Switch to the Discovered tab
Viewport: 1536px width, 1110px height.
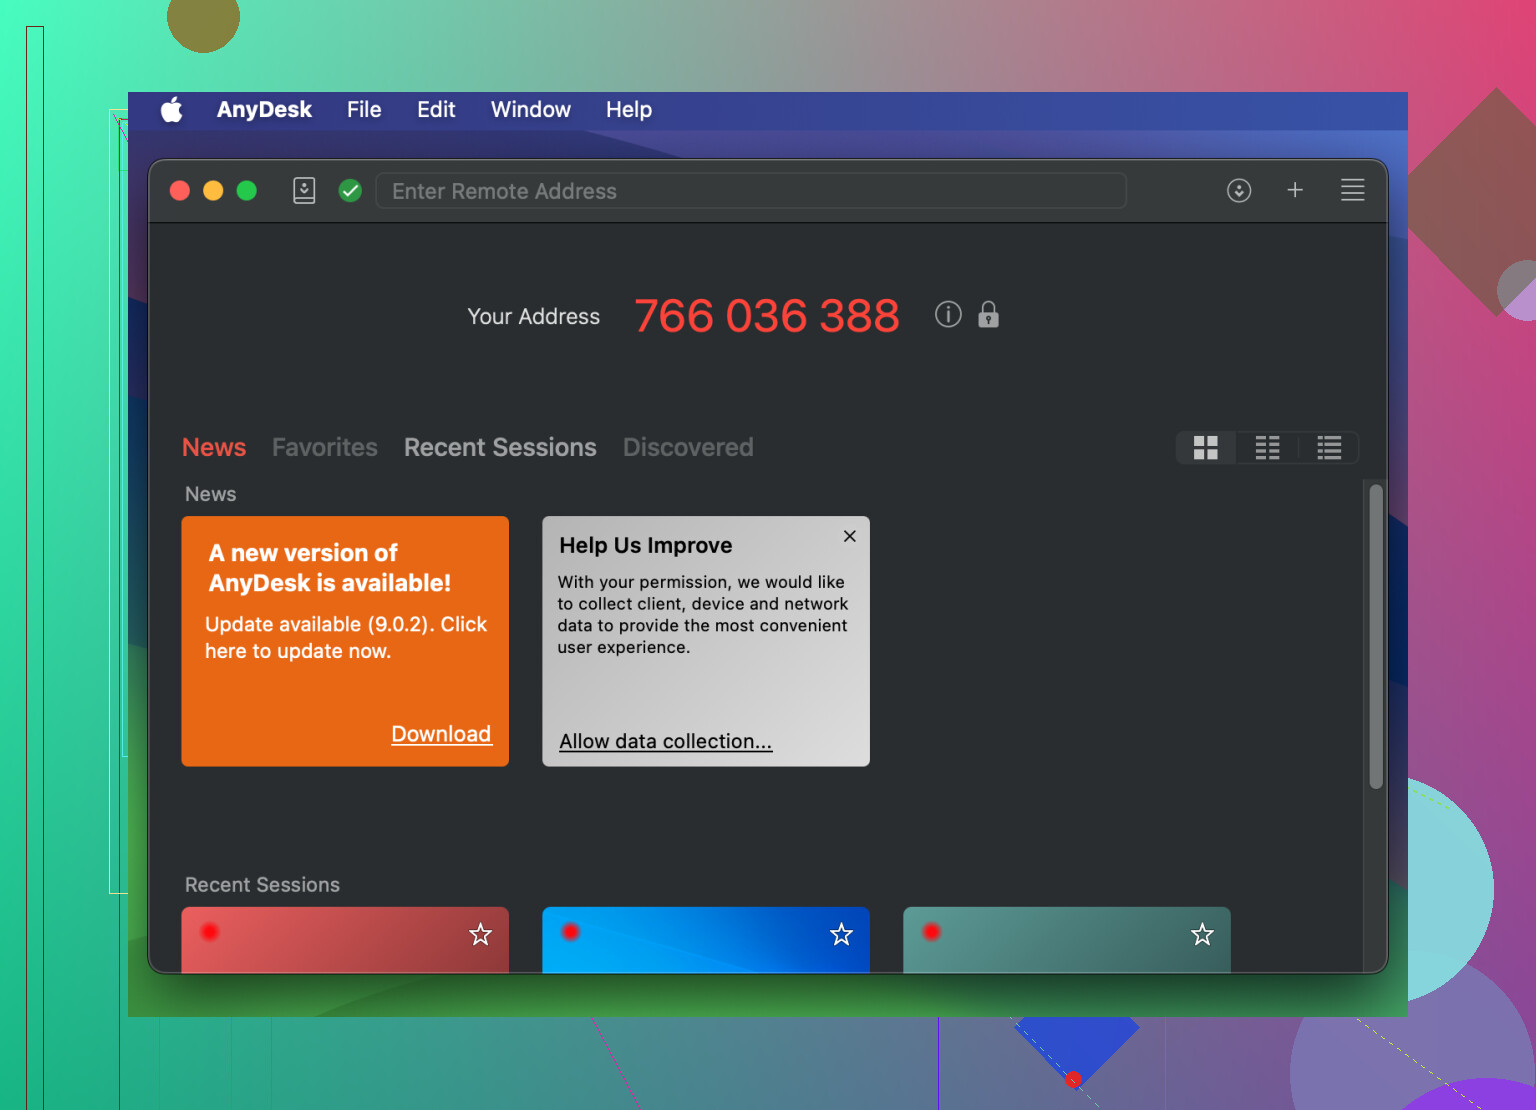(x=688, y=447)
